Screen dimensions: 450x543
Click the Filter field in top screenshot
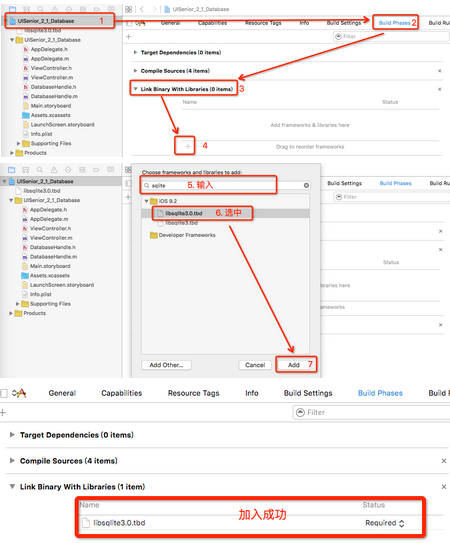click(391, 36)
